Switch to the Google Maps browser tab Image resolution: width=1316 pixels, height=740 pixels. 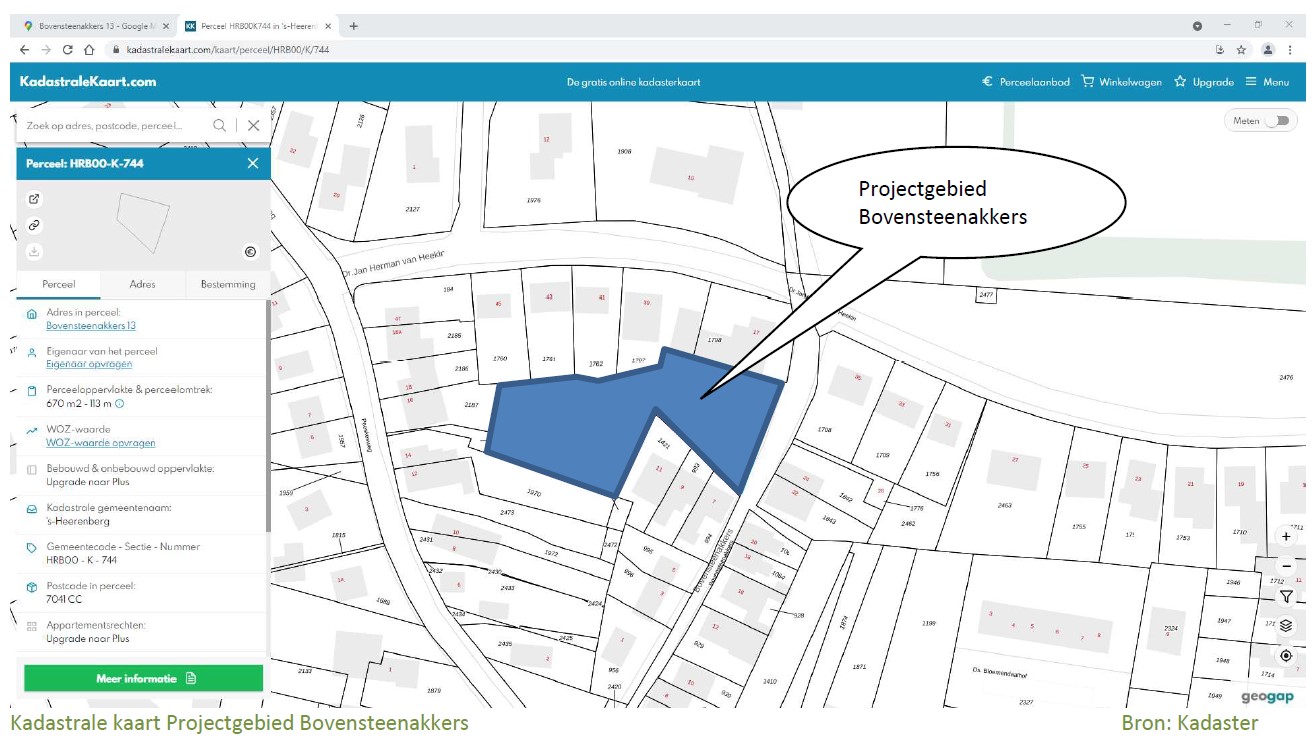(x=97, y=26)
